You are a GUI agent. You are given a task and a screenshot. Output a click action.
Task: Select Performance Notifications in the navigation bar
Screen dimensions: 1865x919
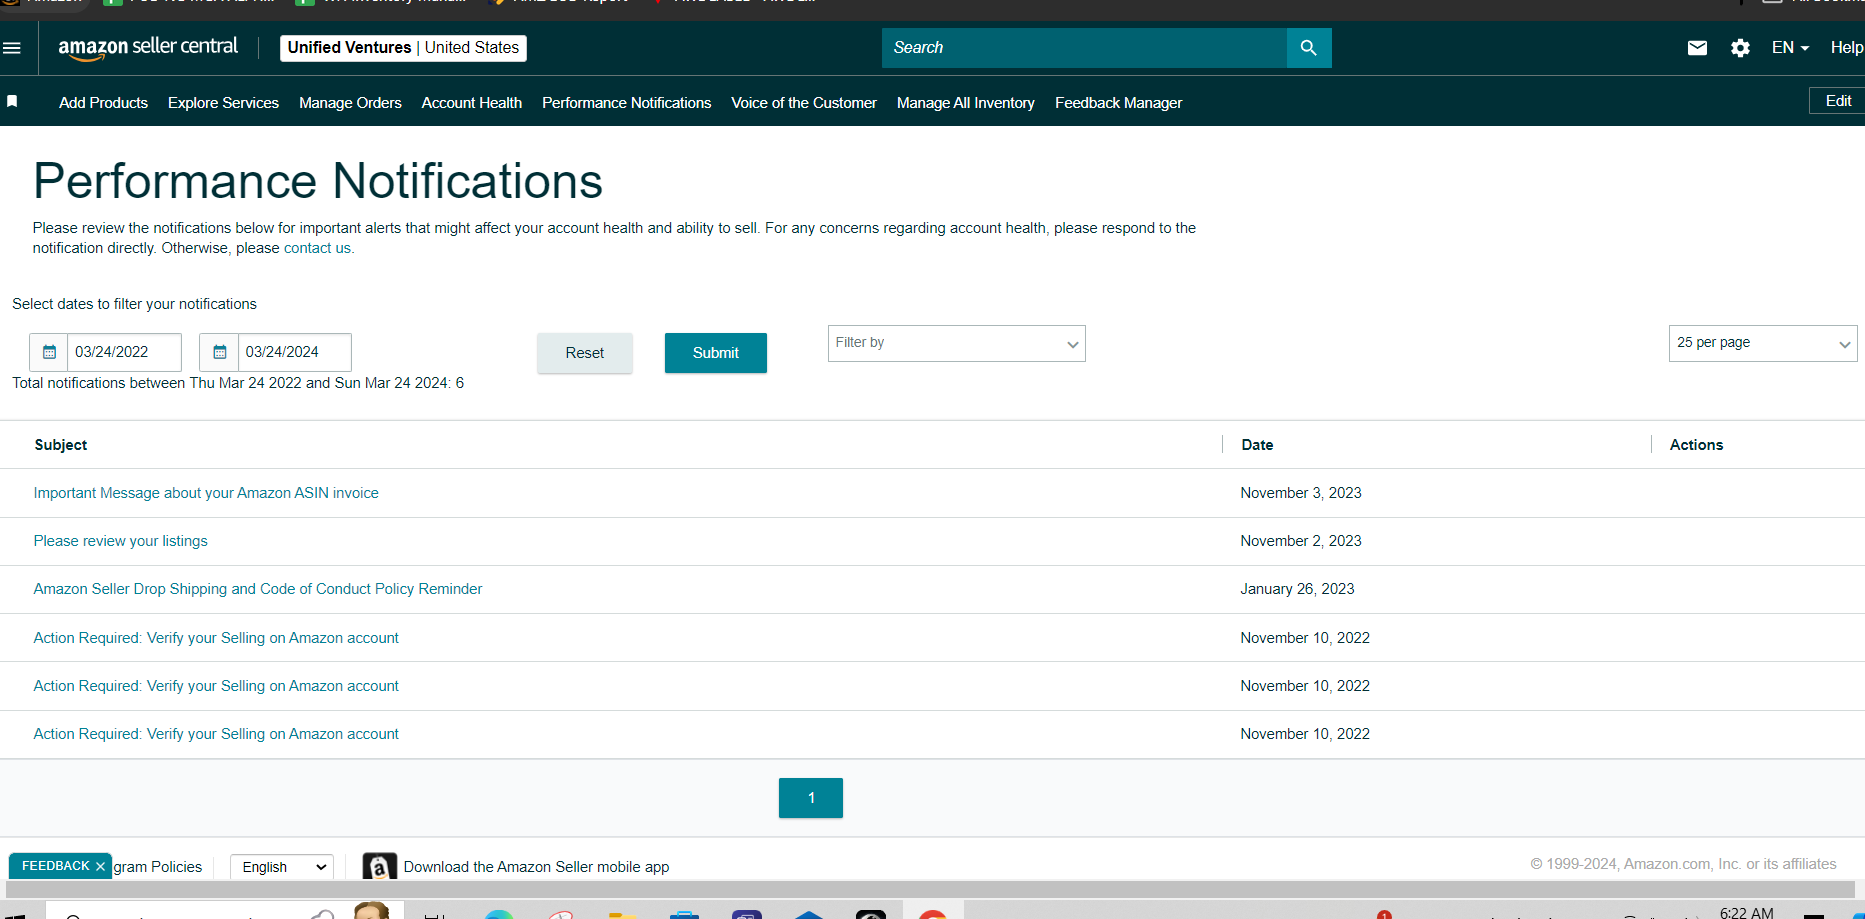coord(627,103)
